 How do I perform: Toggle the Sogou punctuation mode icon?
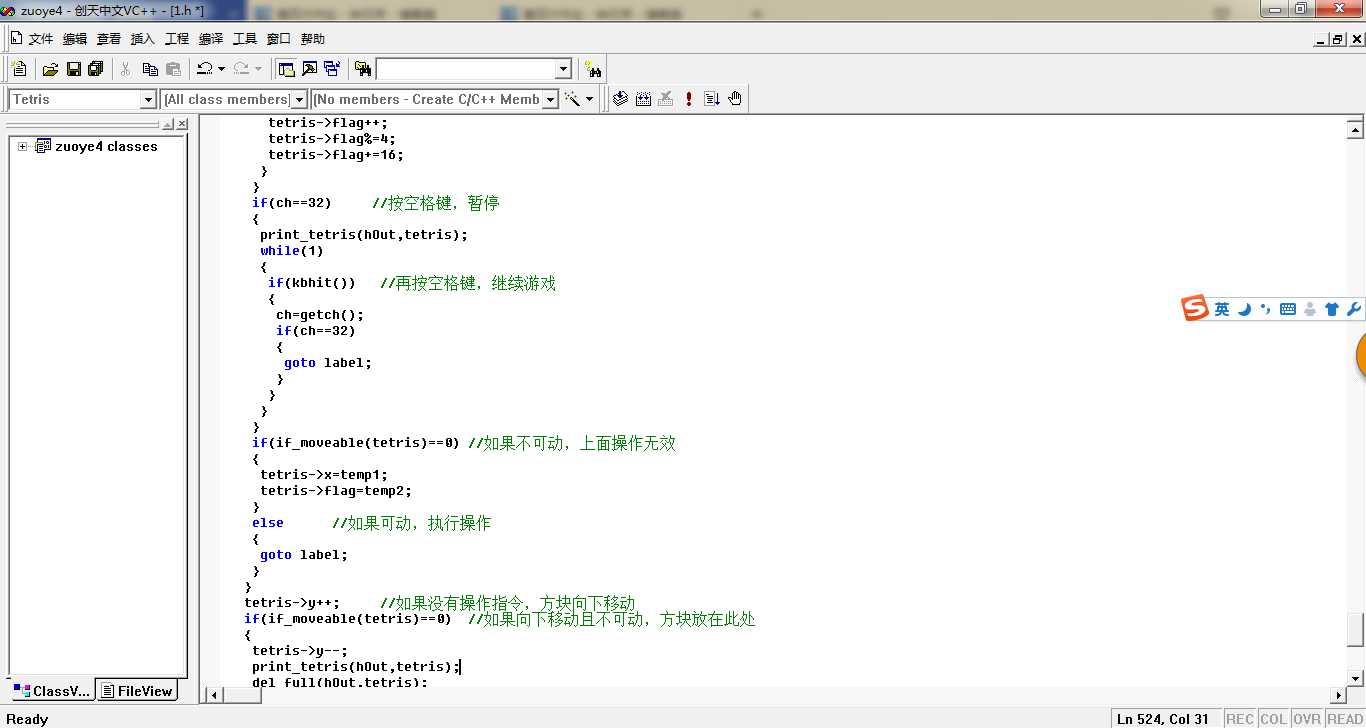pos(1265,310)
